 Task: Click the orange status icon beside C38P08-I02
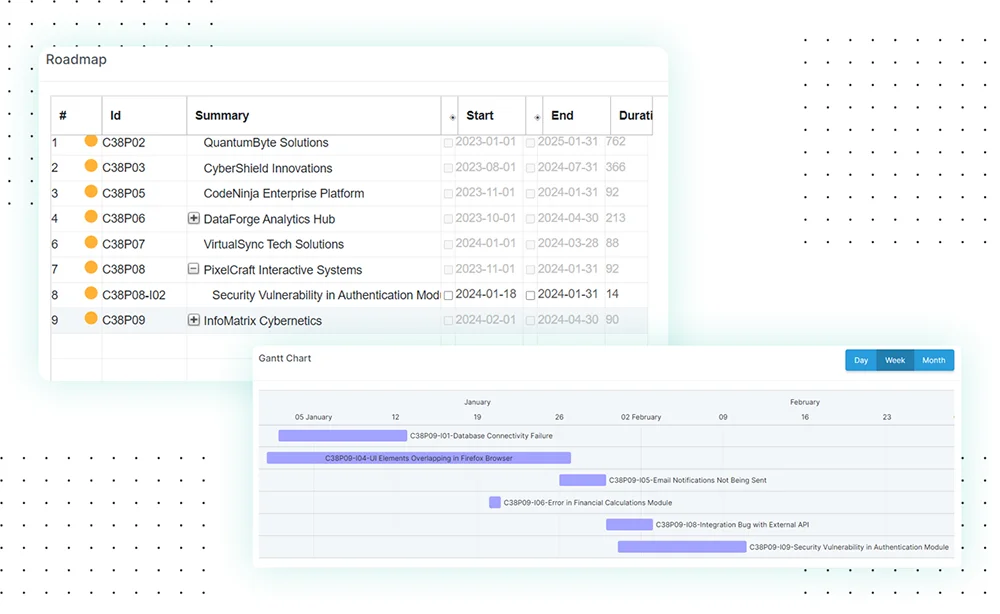coord(92,294)
